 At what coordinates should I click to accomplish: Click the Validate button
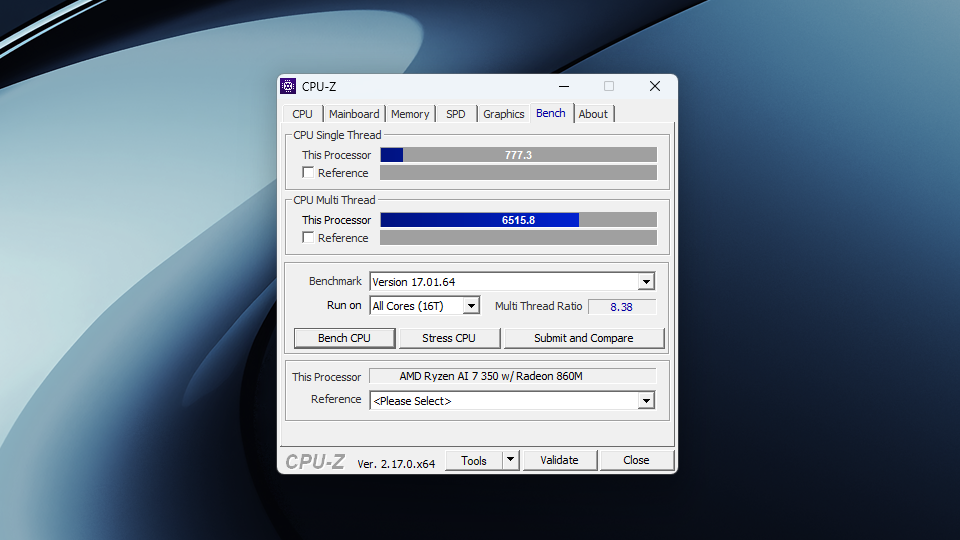coord(559,460)
